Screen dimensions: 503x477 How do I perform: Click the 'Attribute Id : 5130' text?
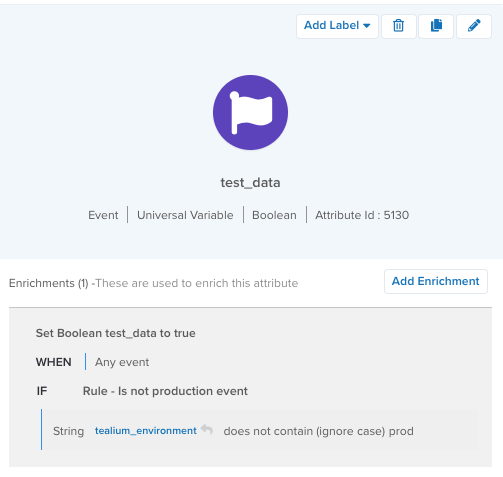(362, 215)
